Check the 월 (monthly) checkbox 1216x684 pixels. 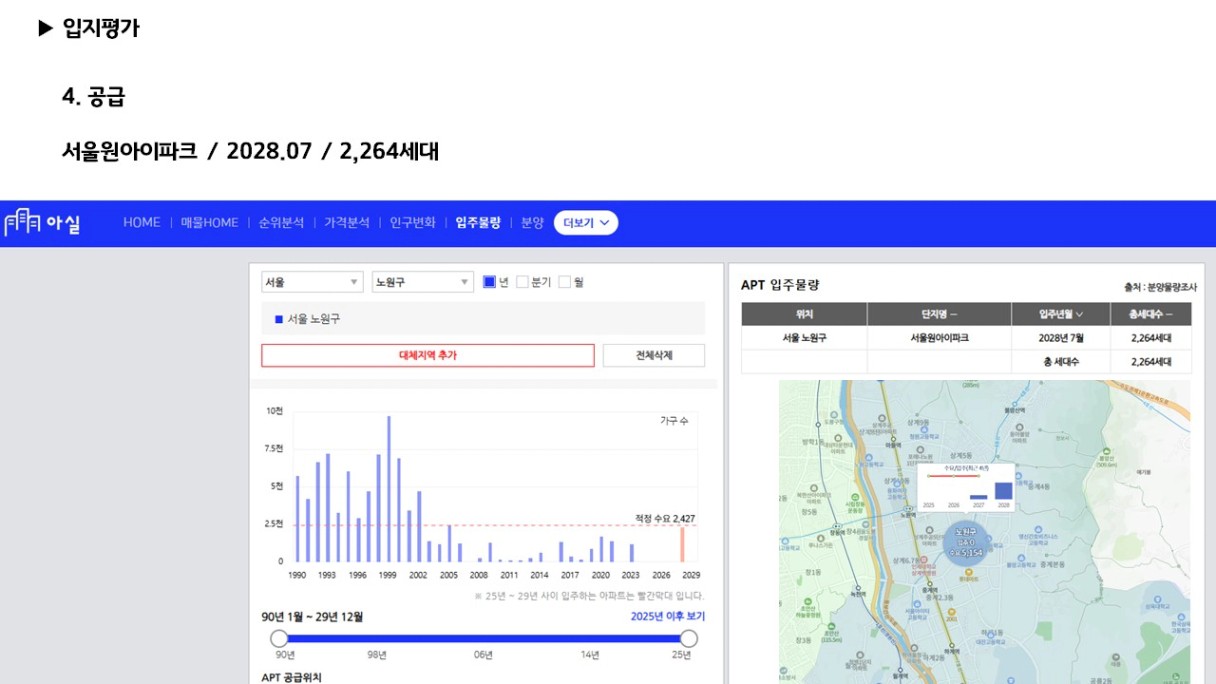point(564,282)
